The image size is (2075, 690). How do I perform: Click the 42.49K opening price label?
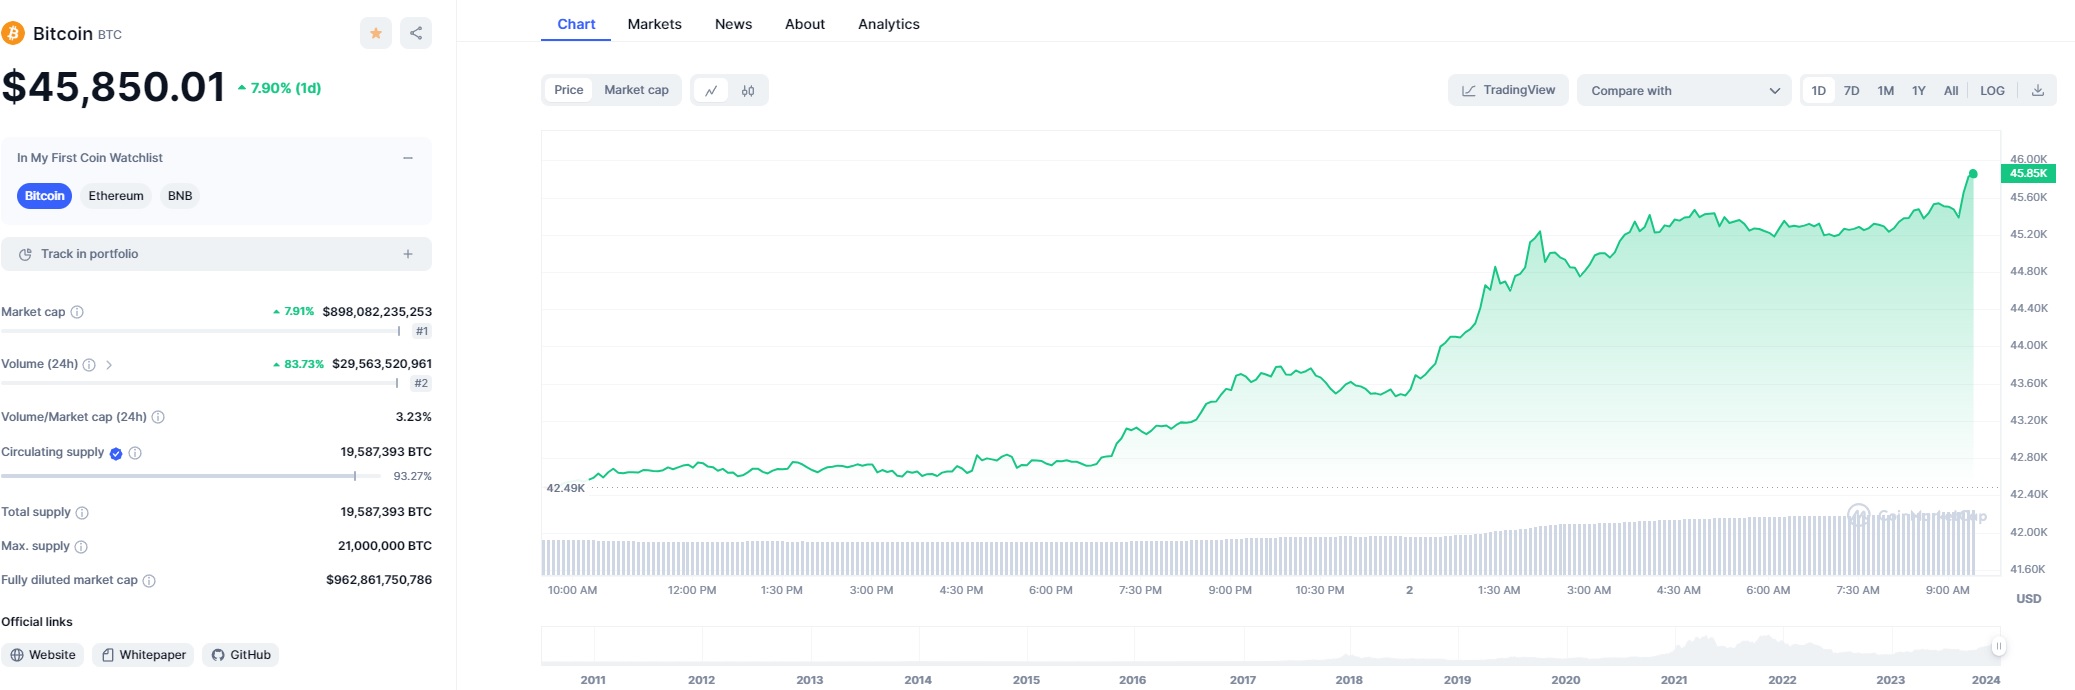click(x=565, y=488)
